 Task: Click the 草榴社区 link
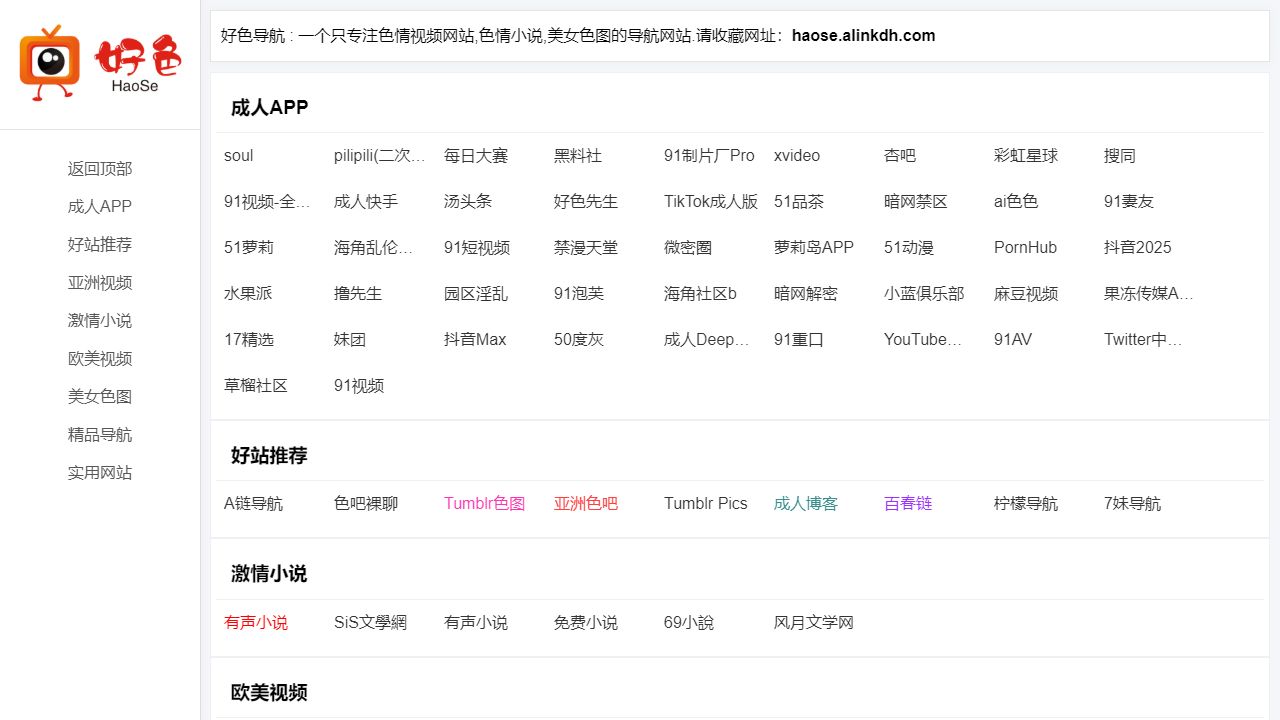(x=256, y=386)
